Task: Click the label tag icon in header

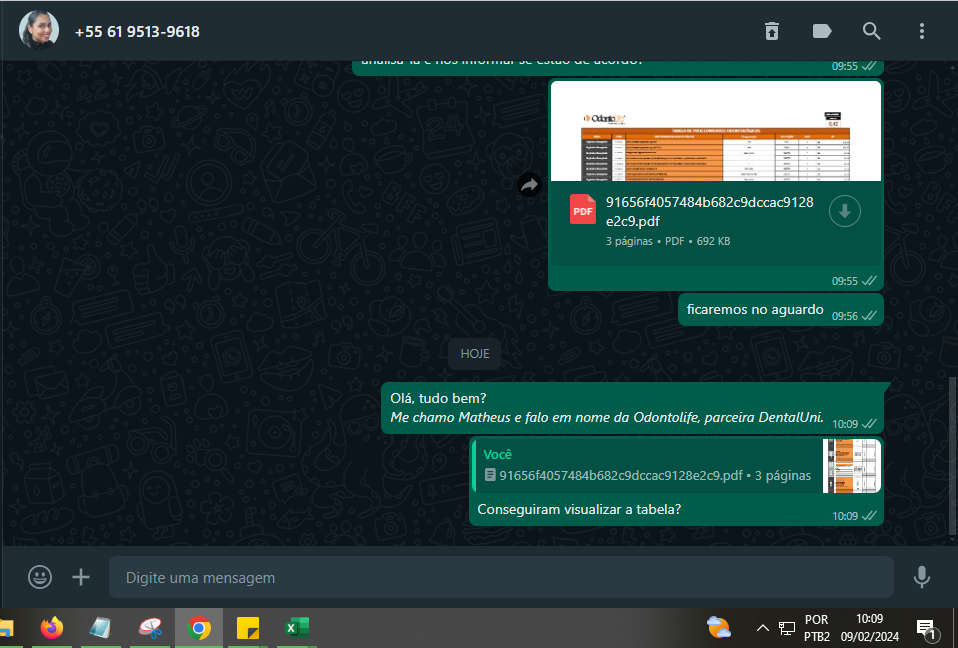Action: click(x=822, y=31)
